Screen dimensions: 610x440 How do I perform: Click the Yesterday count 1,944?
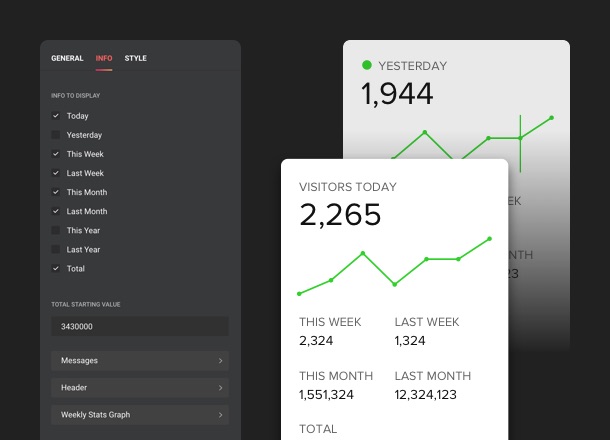pos(397,94)
